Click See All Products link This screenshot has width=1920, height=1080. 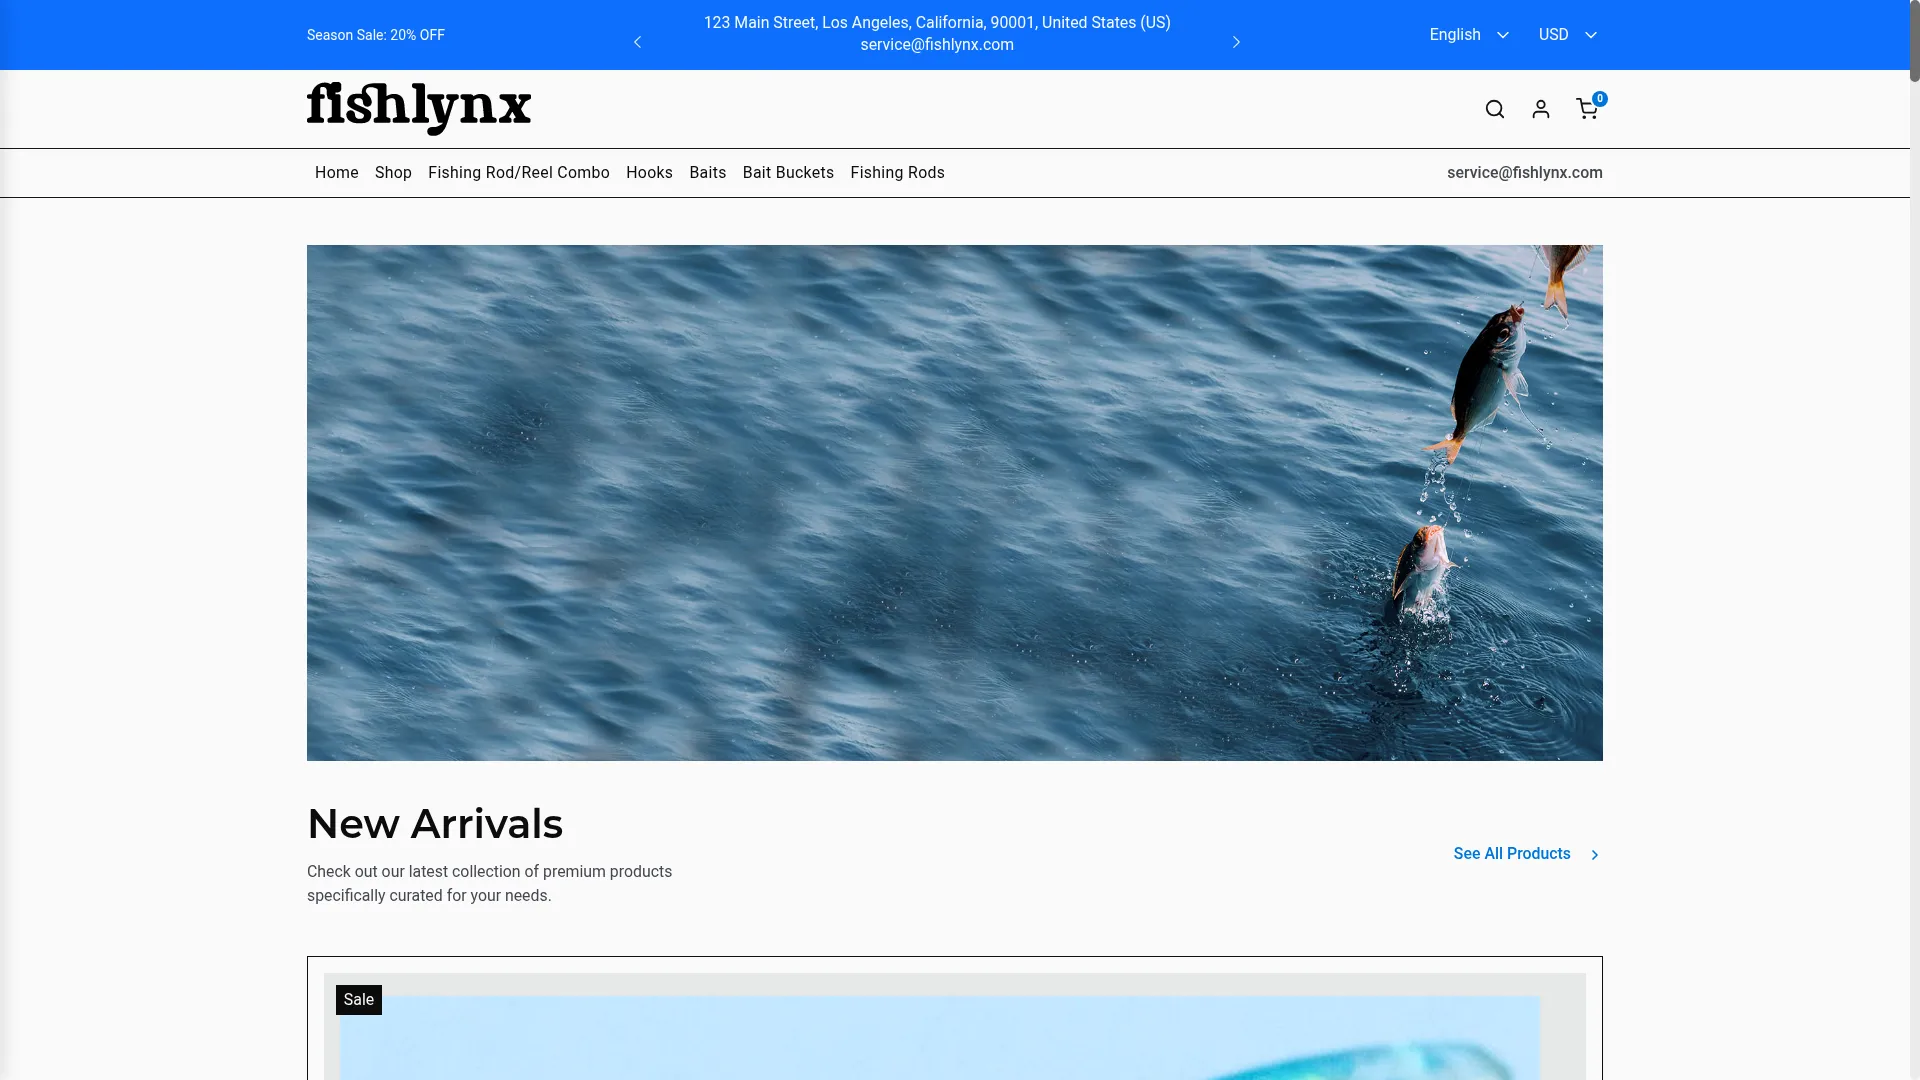(1526, 854)
